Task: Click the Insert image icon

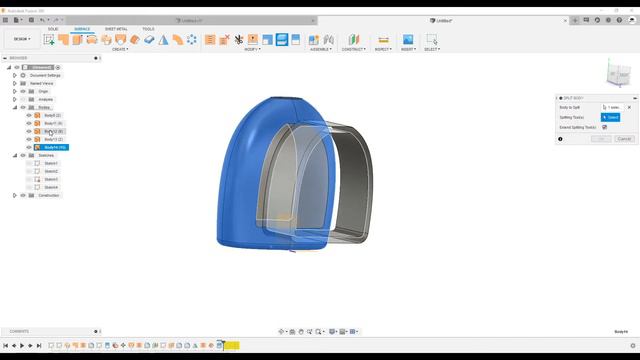Action: click(408, 40)
